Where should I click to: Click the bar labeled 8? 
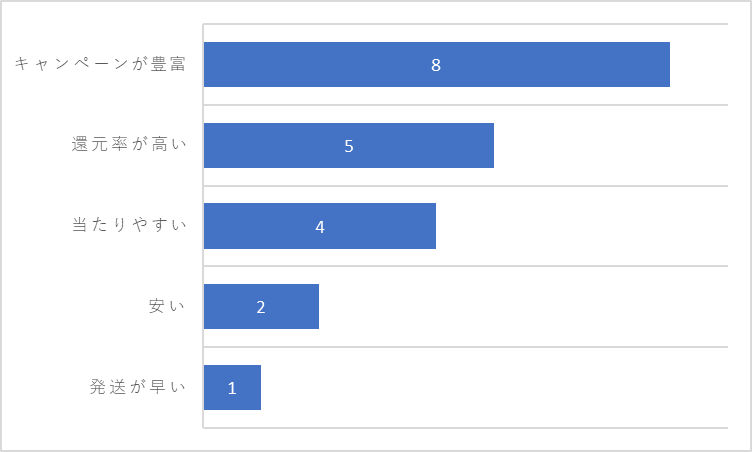pos(436,64)
